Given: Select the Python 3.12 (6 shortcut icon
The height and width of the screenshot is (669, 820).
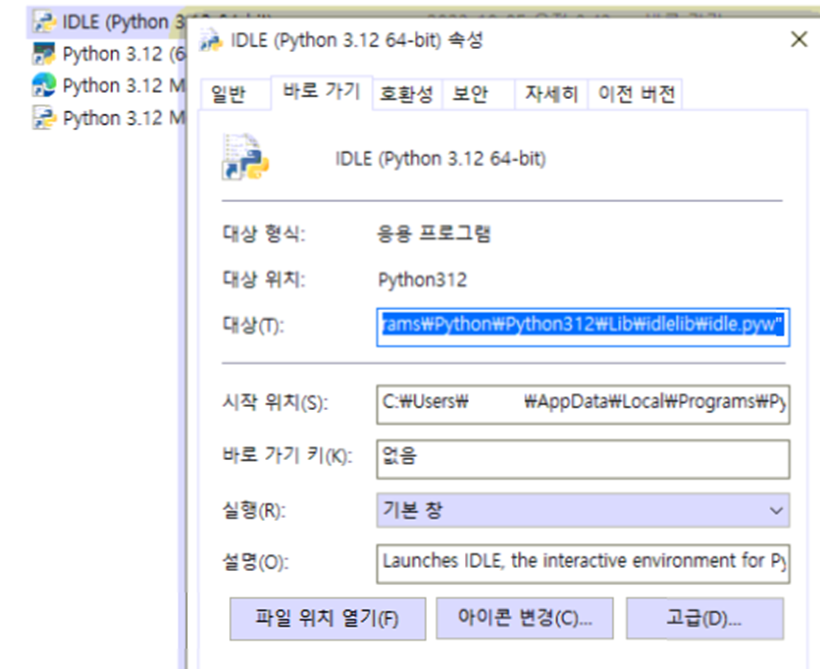Looking at the screenshot, I should (44, 54).
